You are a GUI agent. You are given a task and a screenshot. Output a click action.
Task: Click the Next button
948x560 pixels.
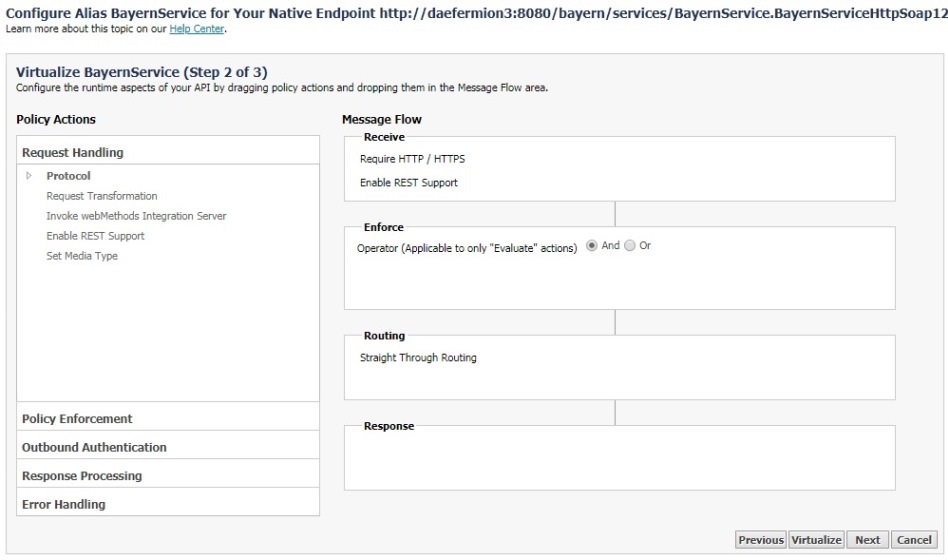[868, 539]
